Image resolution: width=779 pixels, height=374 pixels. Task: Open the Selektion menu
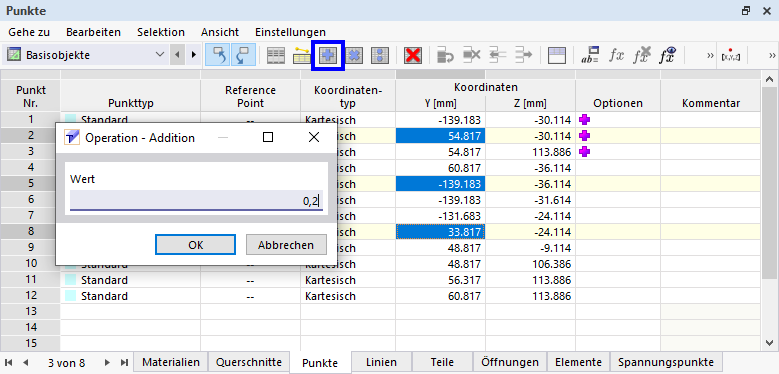pyautogui.click(x=161, y=32)
